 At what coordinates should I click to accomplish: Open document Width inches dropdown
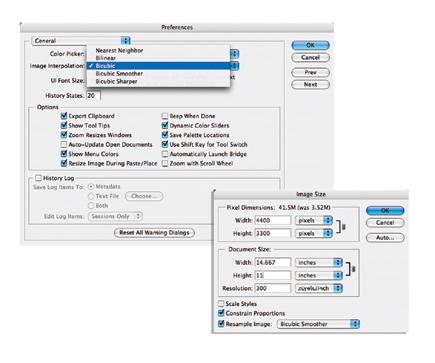click(x=319, y=263)
